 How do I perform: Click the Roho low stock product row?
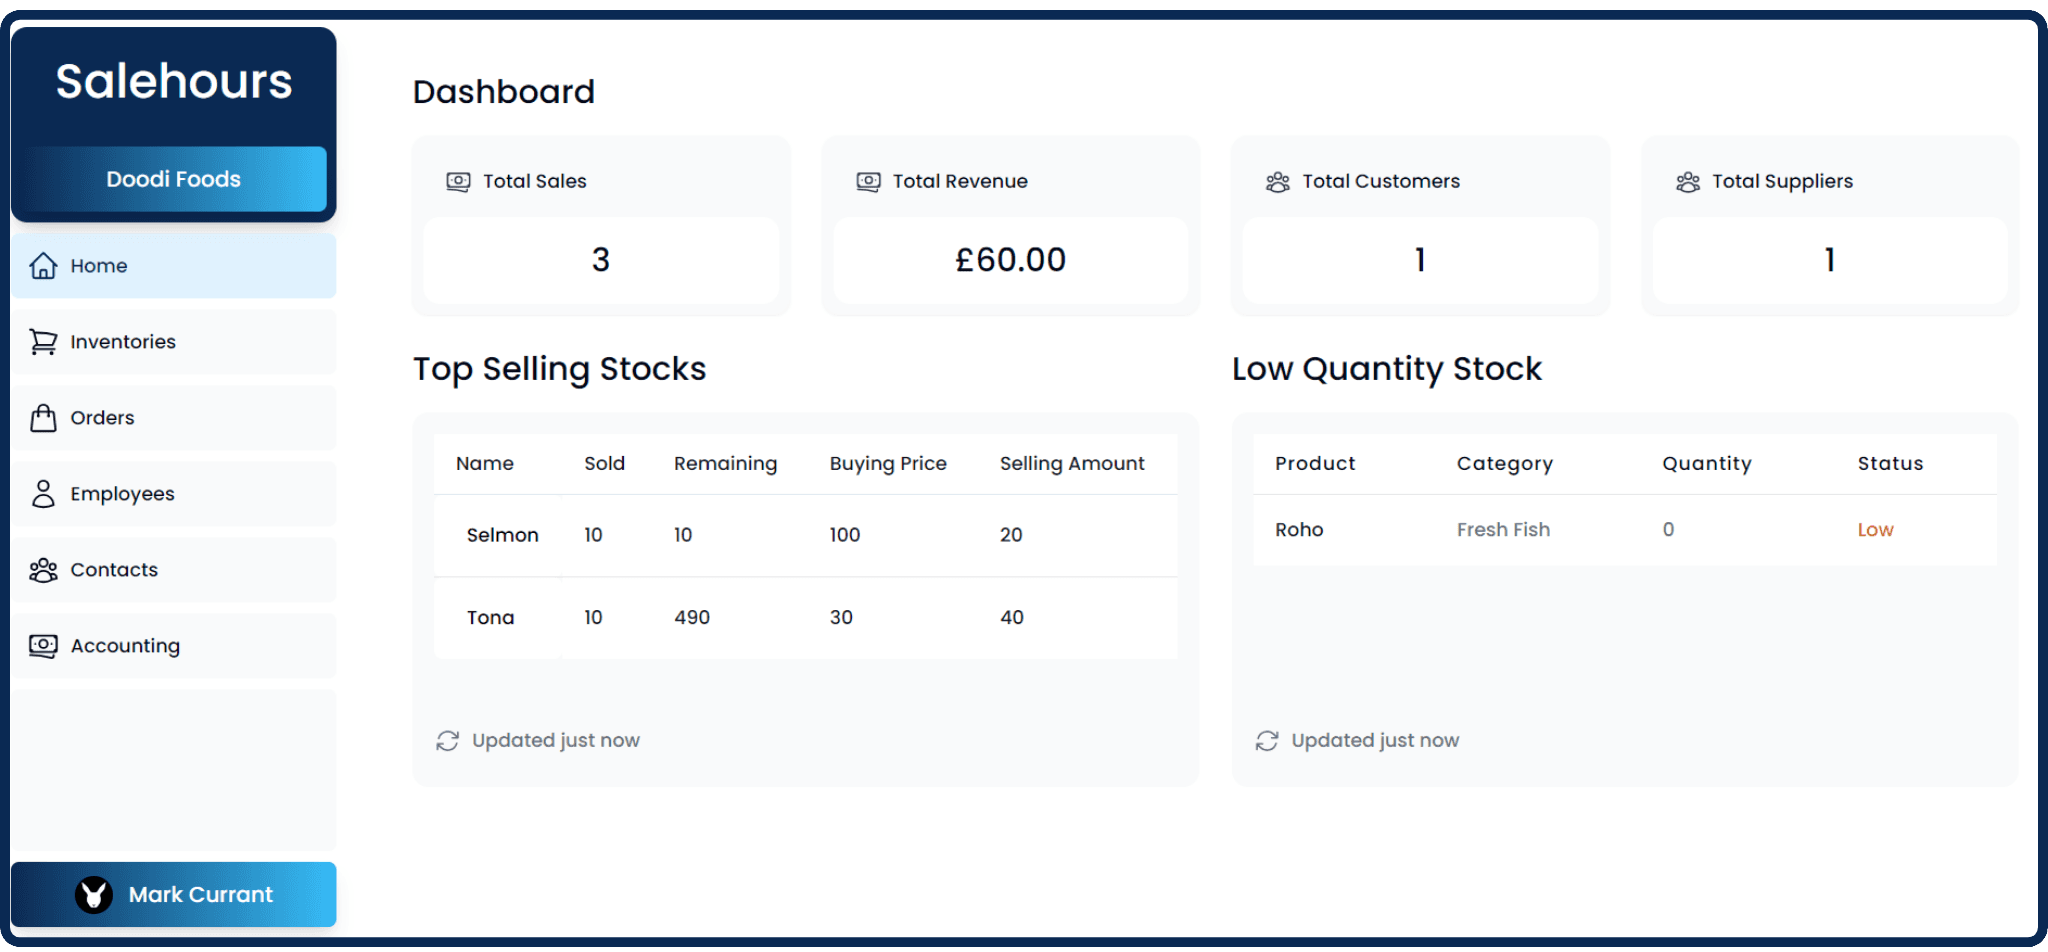1624,530
